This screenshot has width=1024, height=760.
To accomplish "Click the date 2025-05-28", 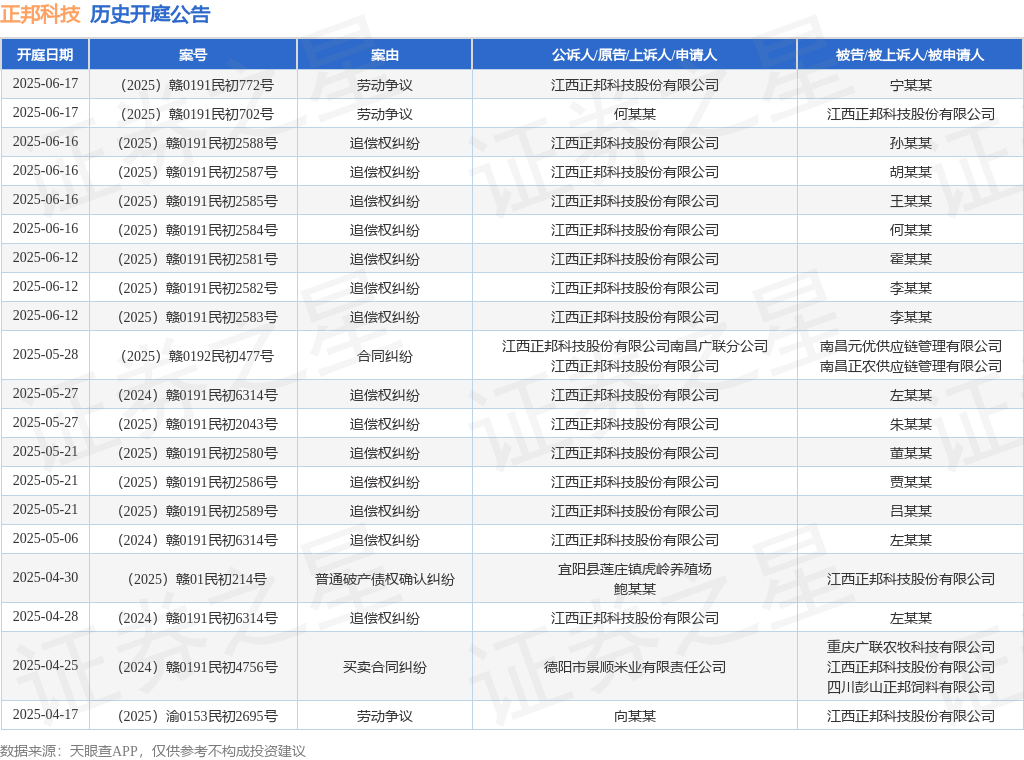I will pos(45,355).
